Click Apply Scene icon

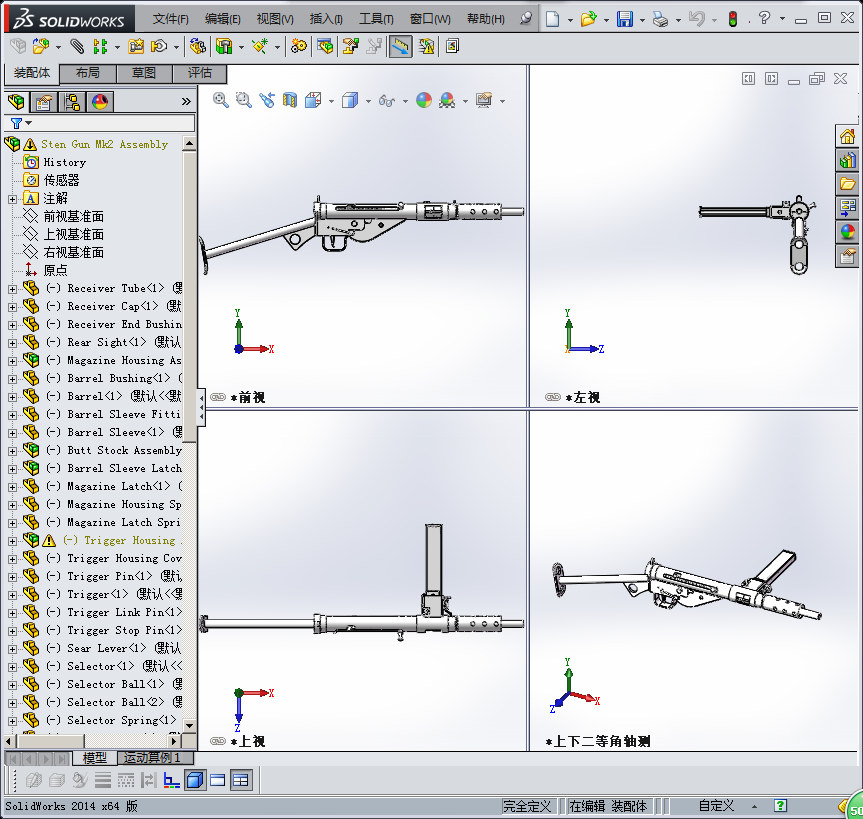point(447,100)
